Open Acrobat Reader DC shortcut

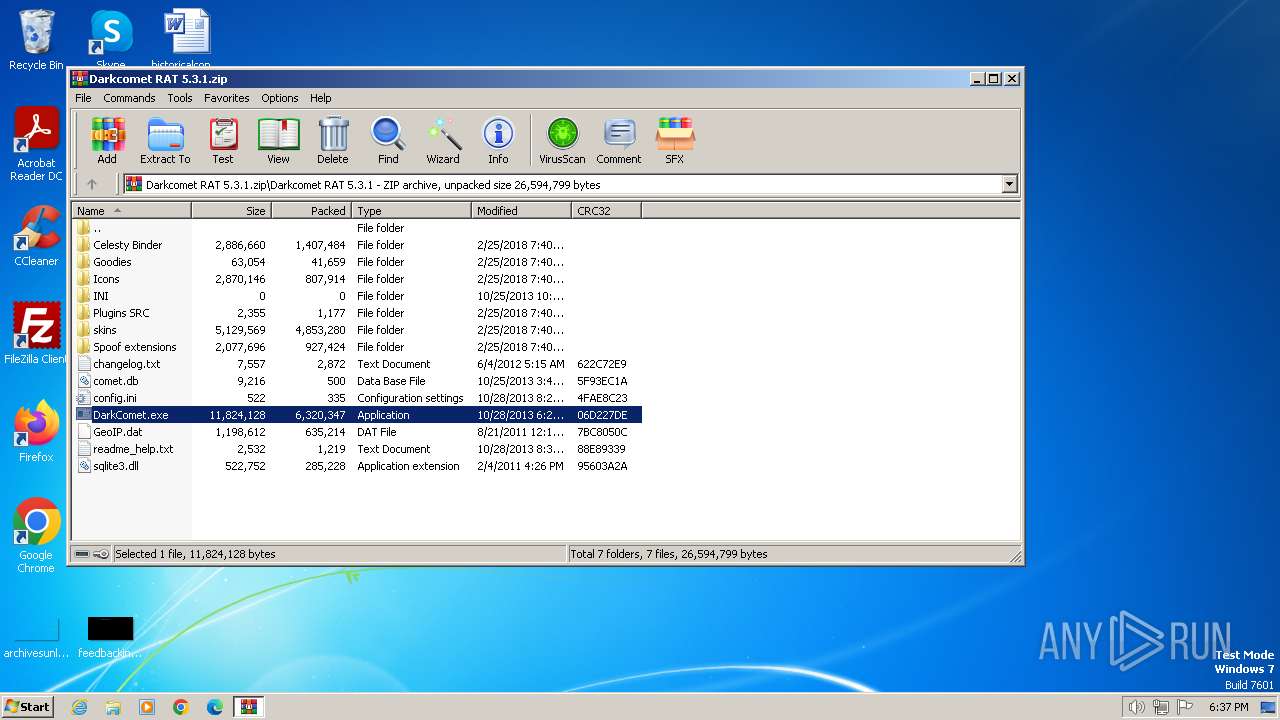point(36,144)
